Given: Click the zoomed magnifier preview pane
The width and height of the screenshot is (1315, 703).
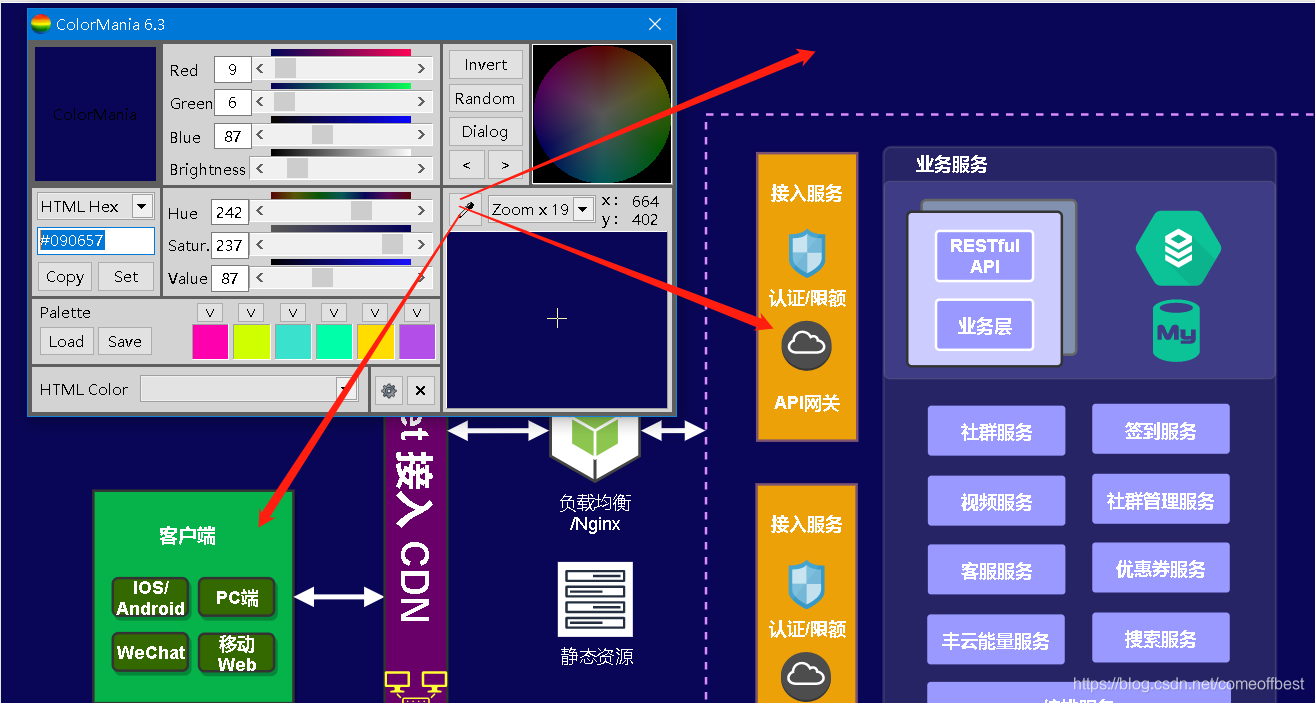Looking at the screenshot, I should [557, 319].
